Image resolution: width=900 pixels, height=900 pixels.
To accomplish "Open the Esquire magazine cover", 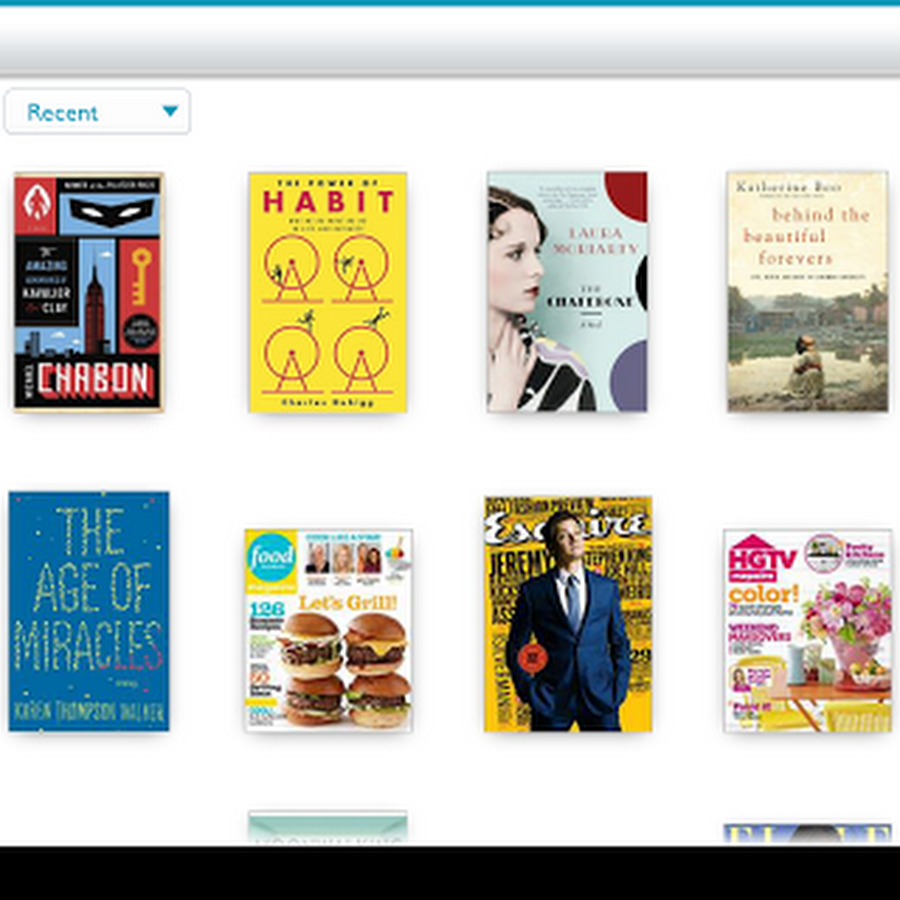I will pyautogui.click(x=568, y=614).
